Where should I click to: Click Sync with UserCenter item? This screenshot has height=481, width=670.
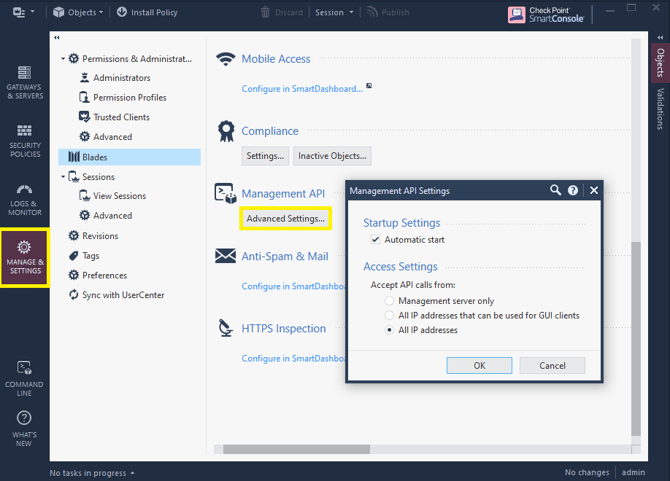pyautogui.click(x=124, y=295)
